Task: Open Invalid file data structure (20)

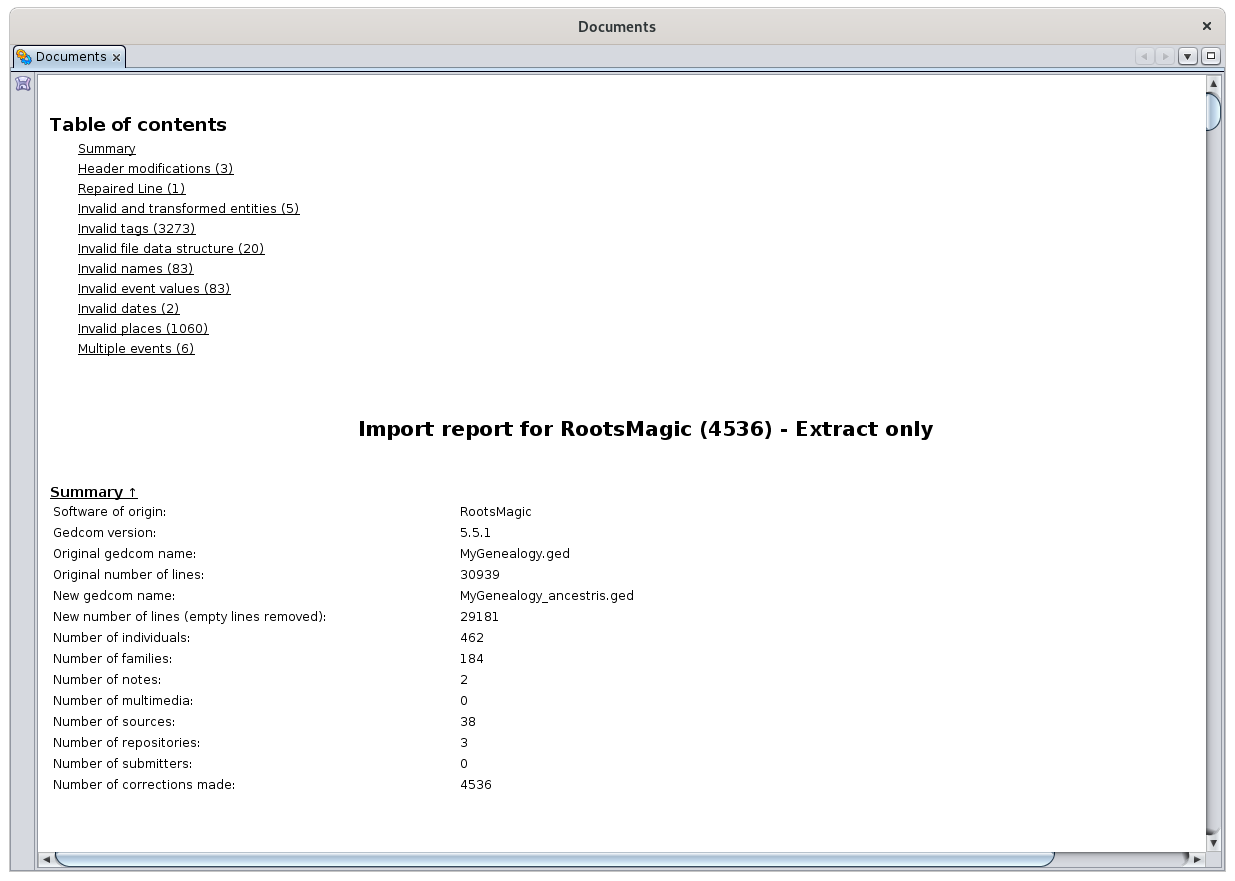Action: [171, 249]
